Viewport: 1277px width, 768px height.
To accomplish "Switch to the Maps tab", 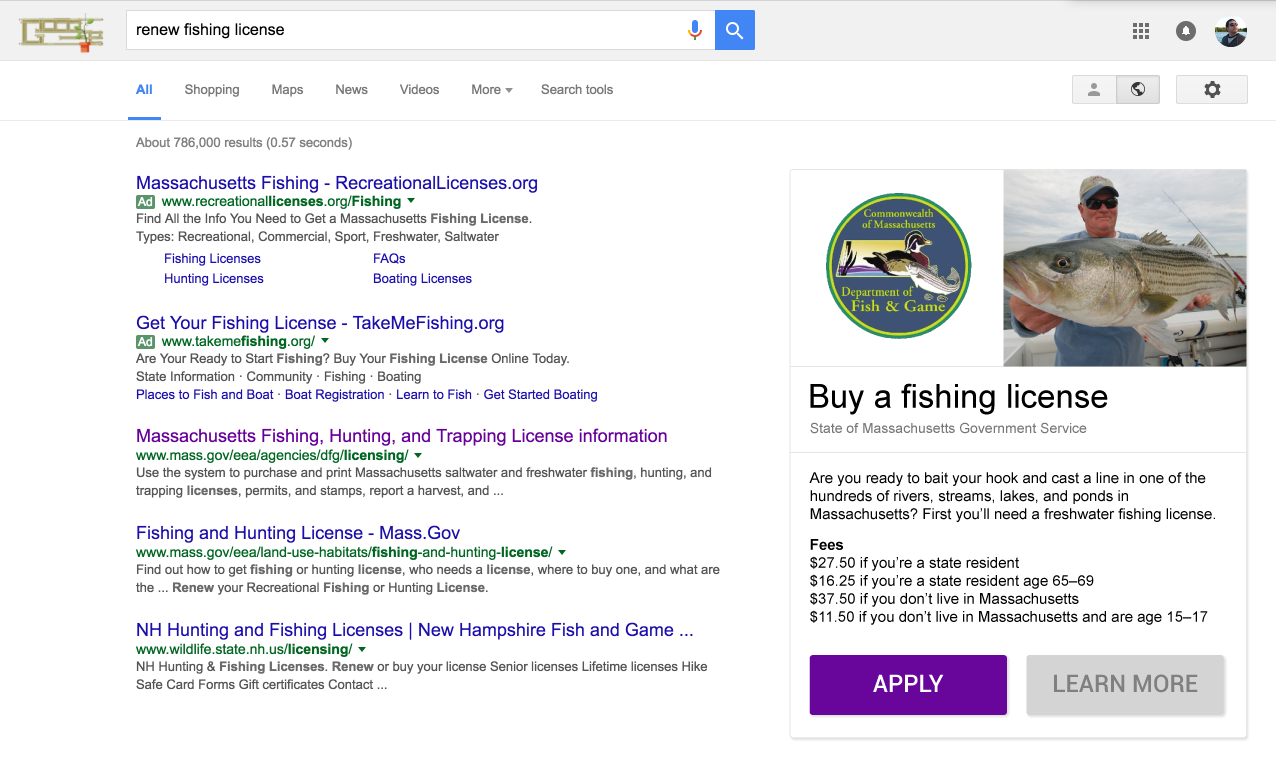I will 287,90.
